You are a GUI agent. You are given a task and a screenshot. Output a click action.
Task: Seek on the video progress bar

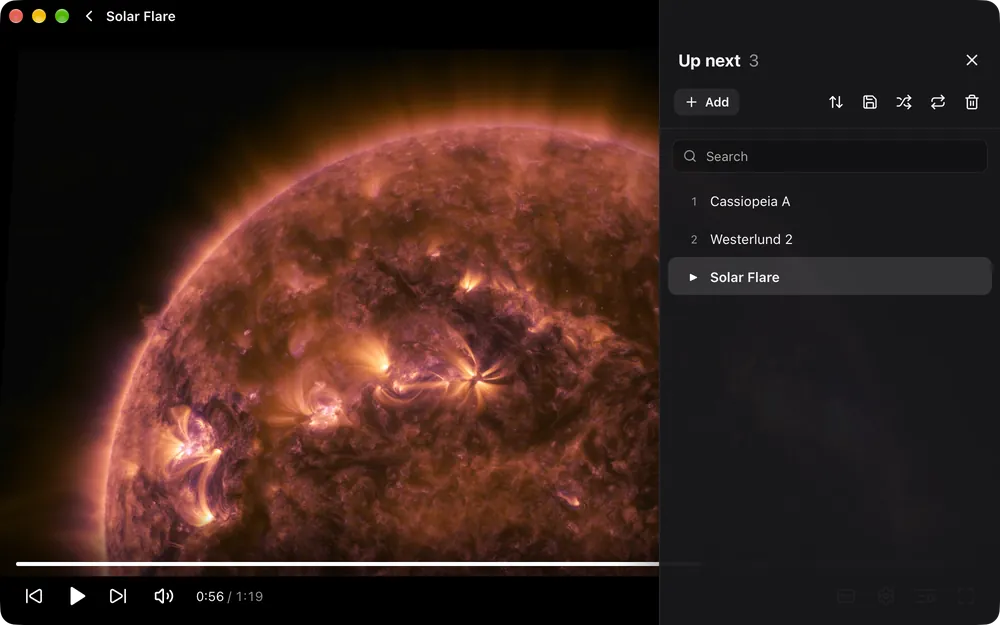(x=337, y=564)
